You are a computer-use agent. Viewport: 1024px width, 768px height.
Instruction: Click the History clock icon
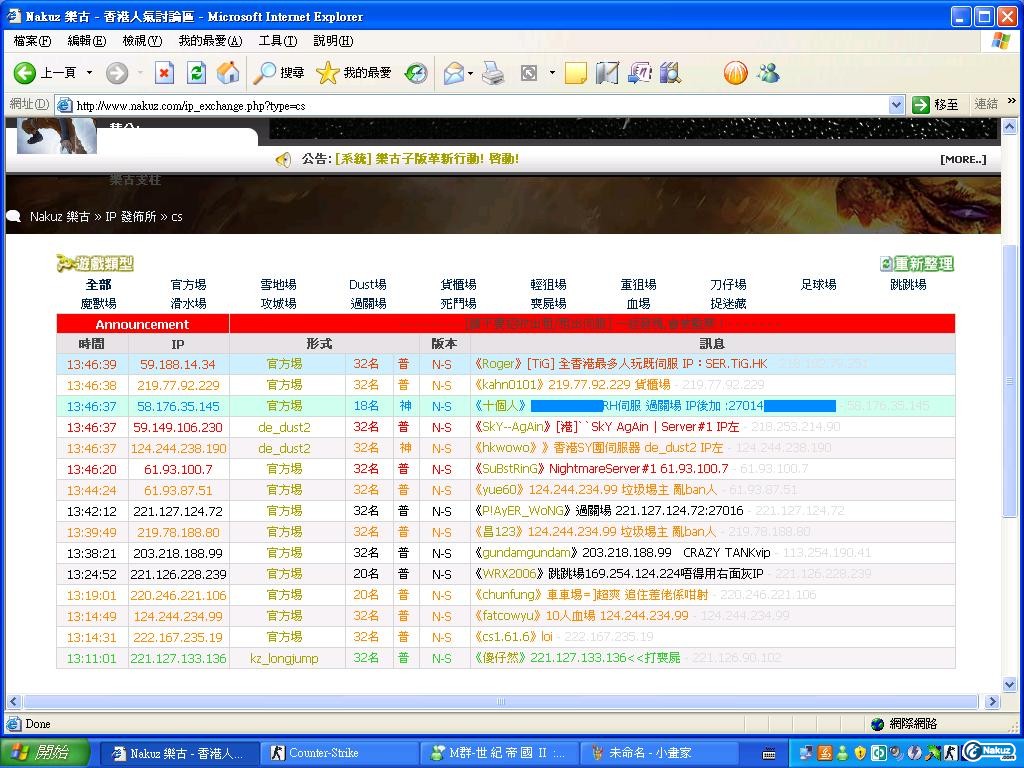(x=416, y=73)
